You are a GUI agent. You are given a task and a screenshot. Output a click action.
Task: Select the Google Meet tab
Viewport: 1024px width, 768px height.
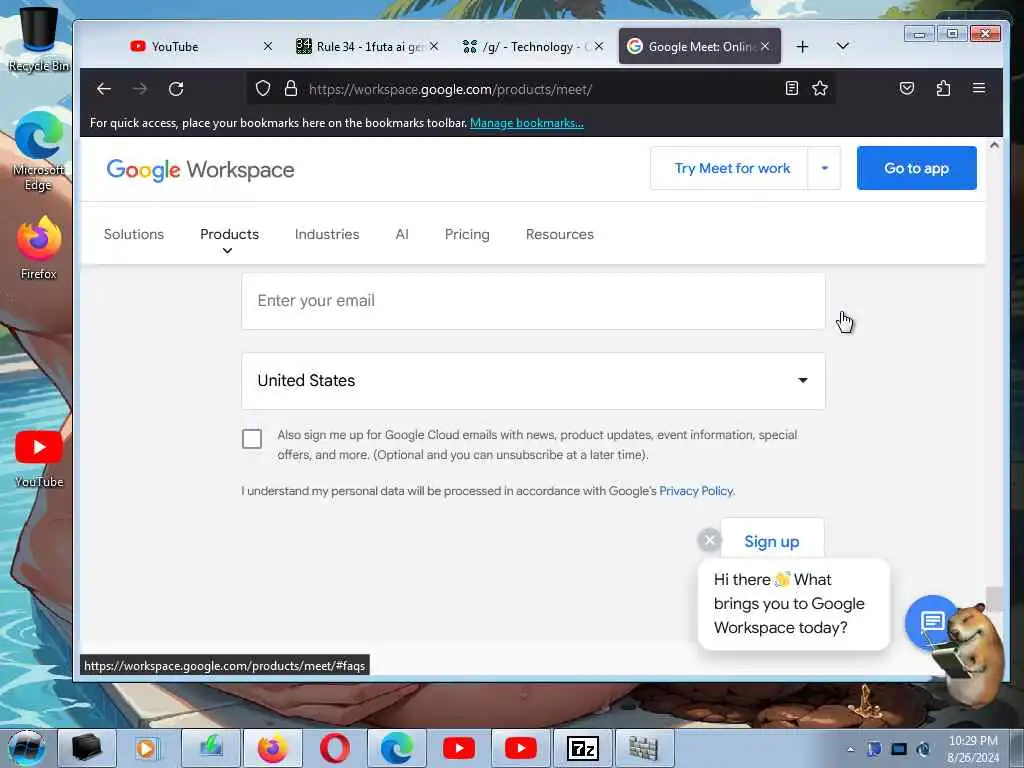coord(699,46)
